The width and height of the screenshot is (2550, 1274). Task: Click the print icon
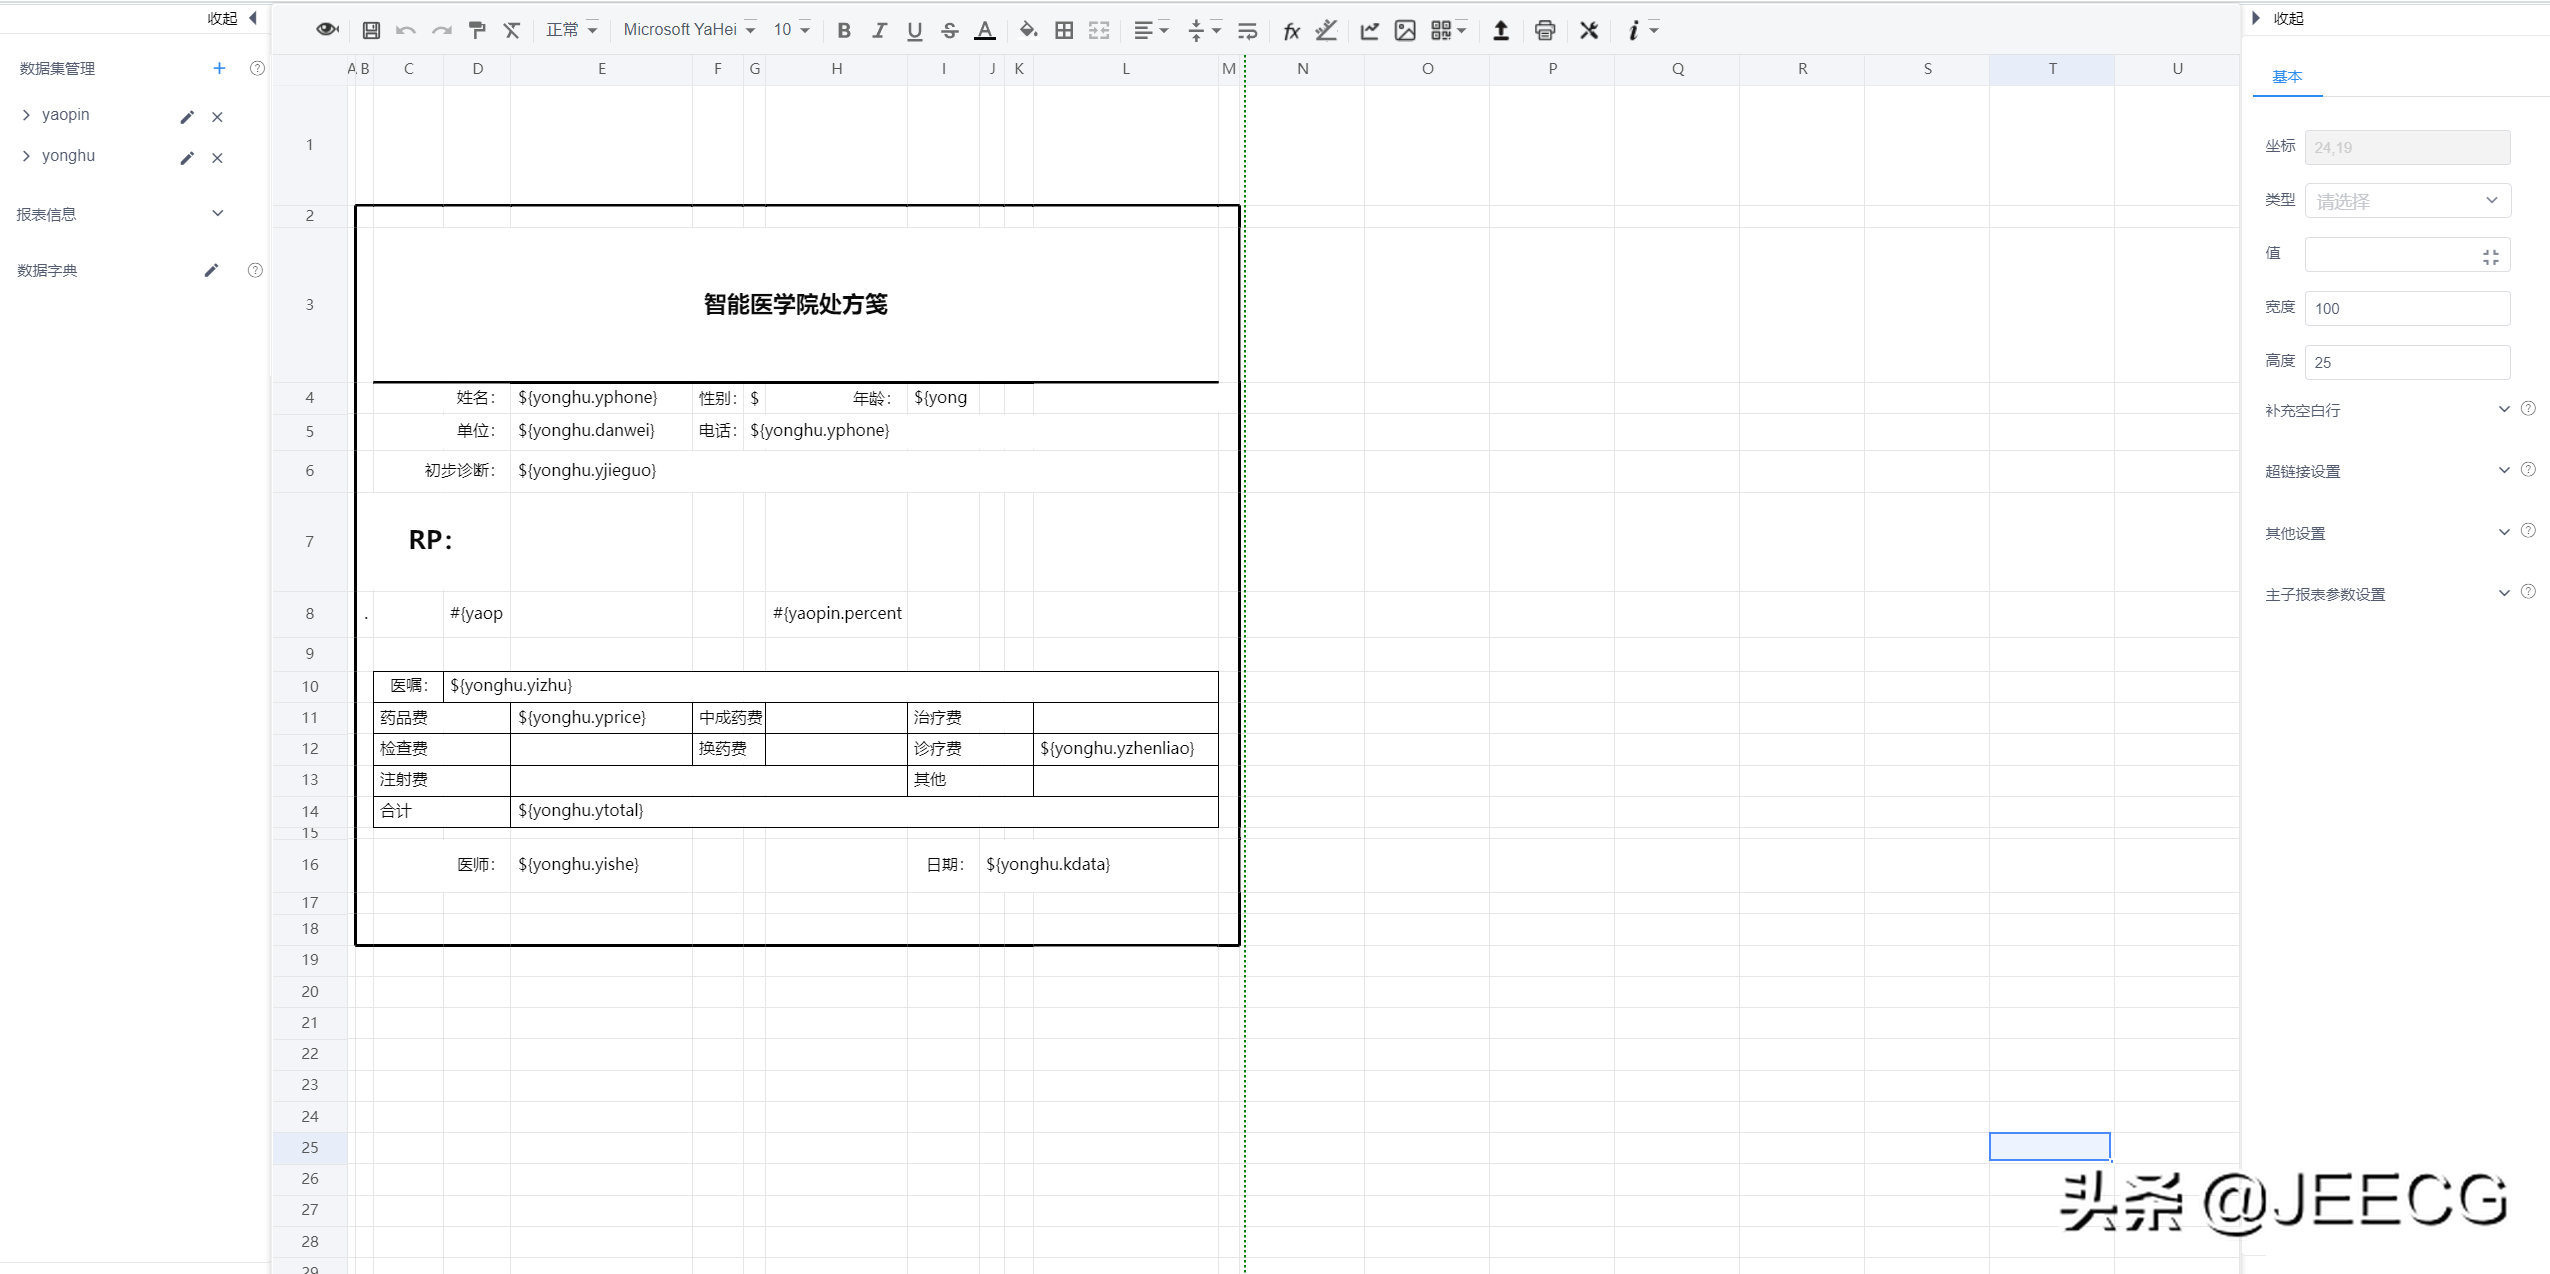click(1544, 30)
